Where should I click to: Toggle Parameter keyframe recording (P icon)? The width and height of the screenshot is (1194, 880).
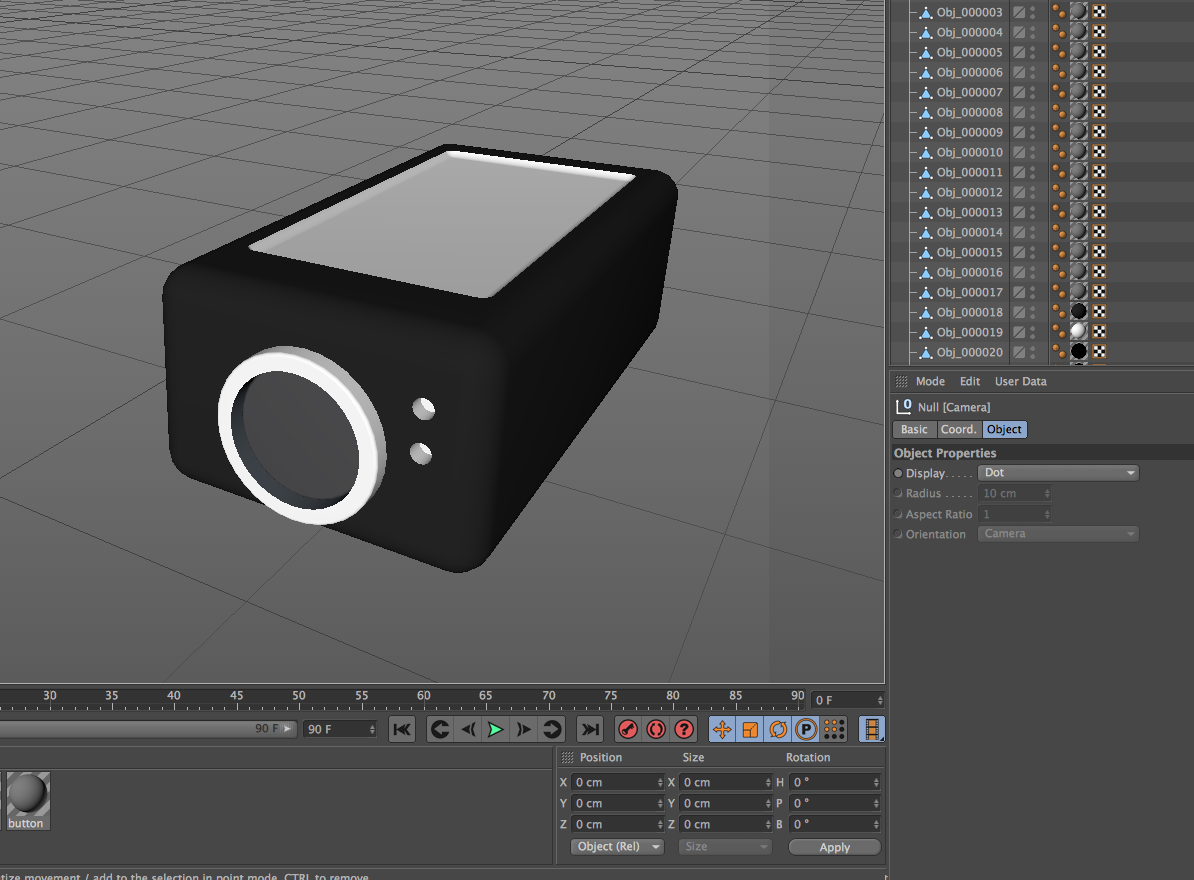(806, 730)
